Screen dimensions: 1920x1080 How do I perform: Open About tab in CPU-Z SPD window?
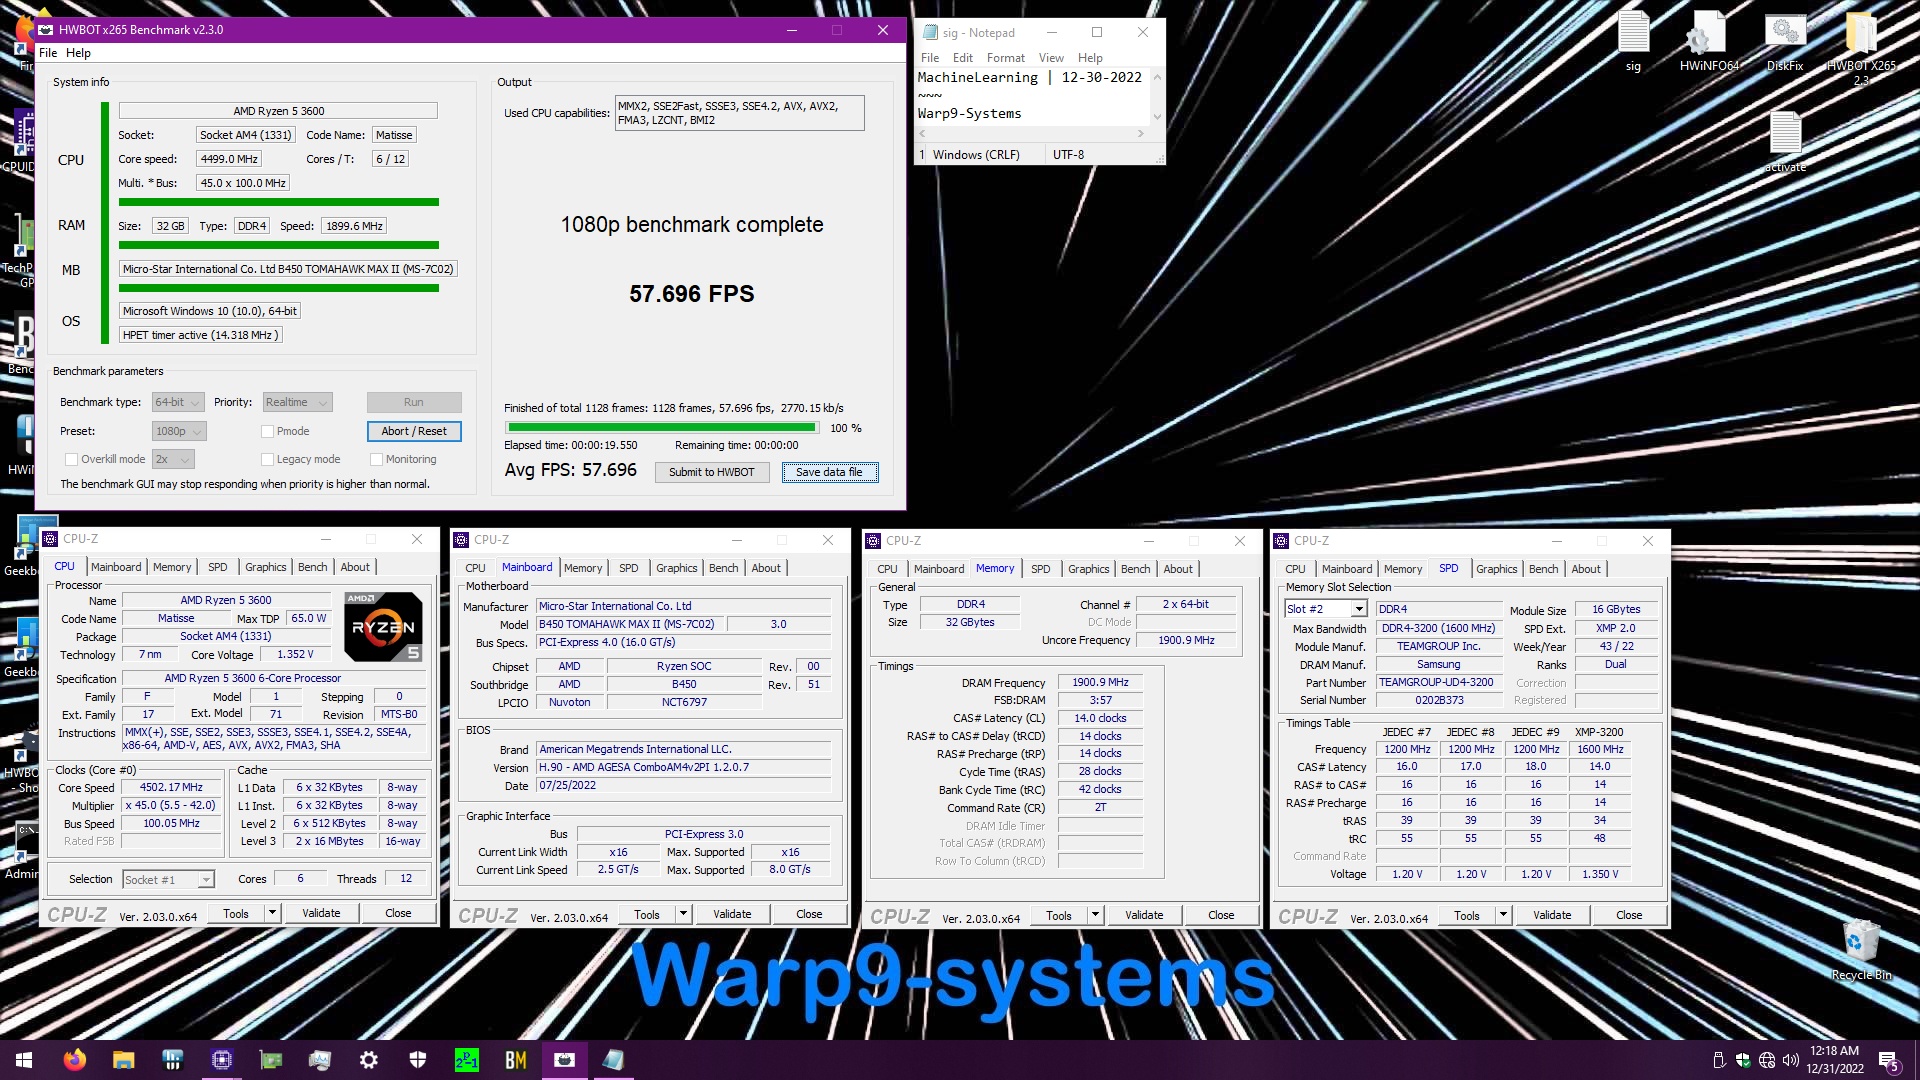(x=1585, y=569)
